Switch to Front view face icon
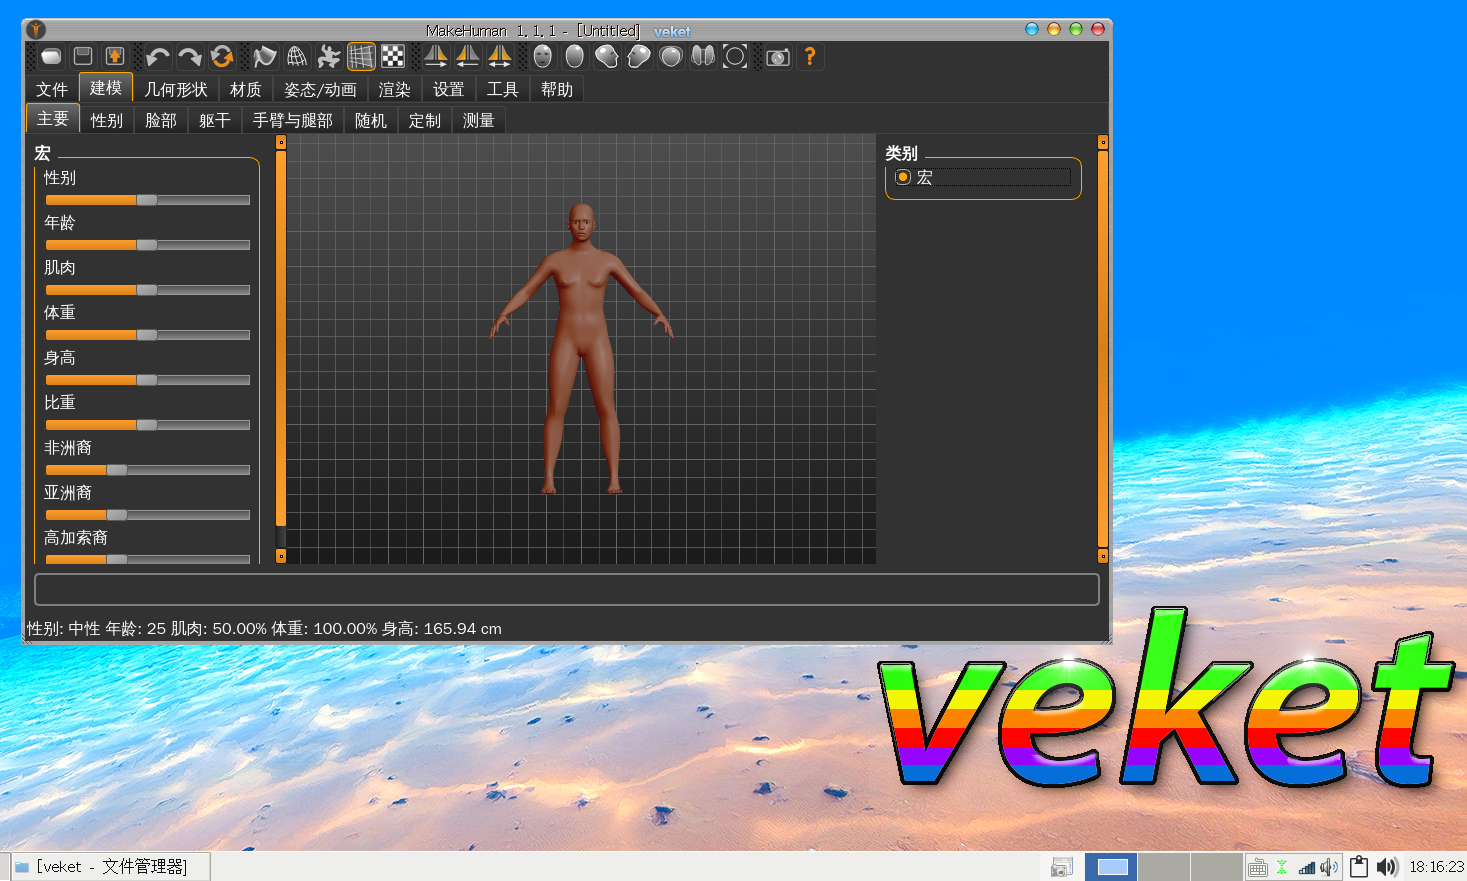Viewport: 1467px width, 881px height. 543,57
